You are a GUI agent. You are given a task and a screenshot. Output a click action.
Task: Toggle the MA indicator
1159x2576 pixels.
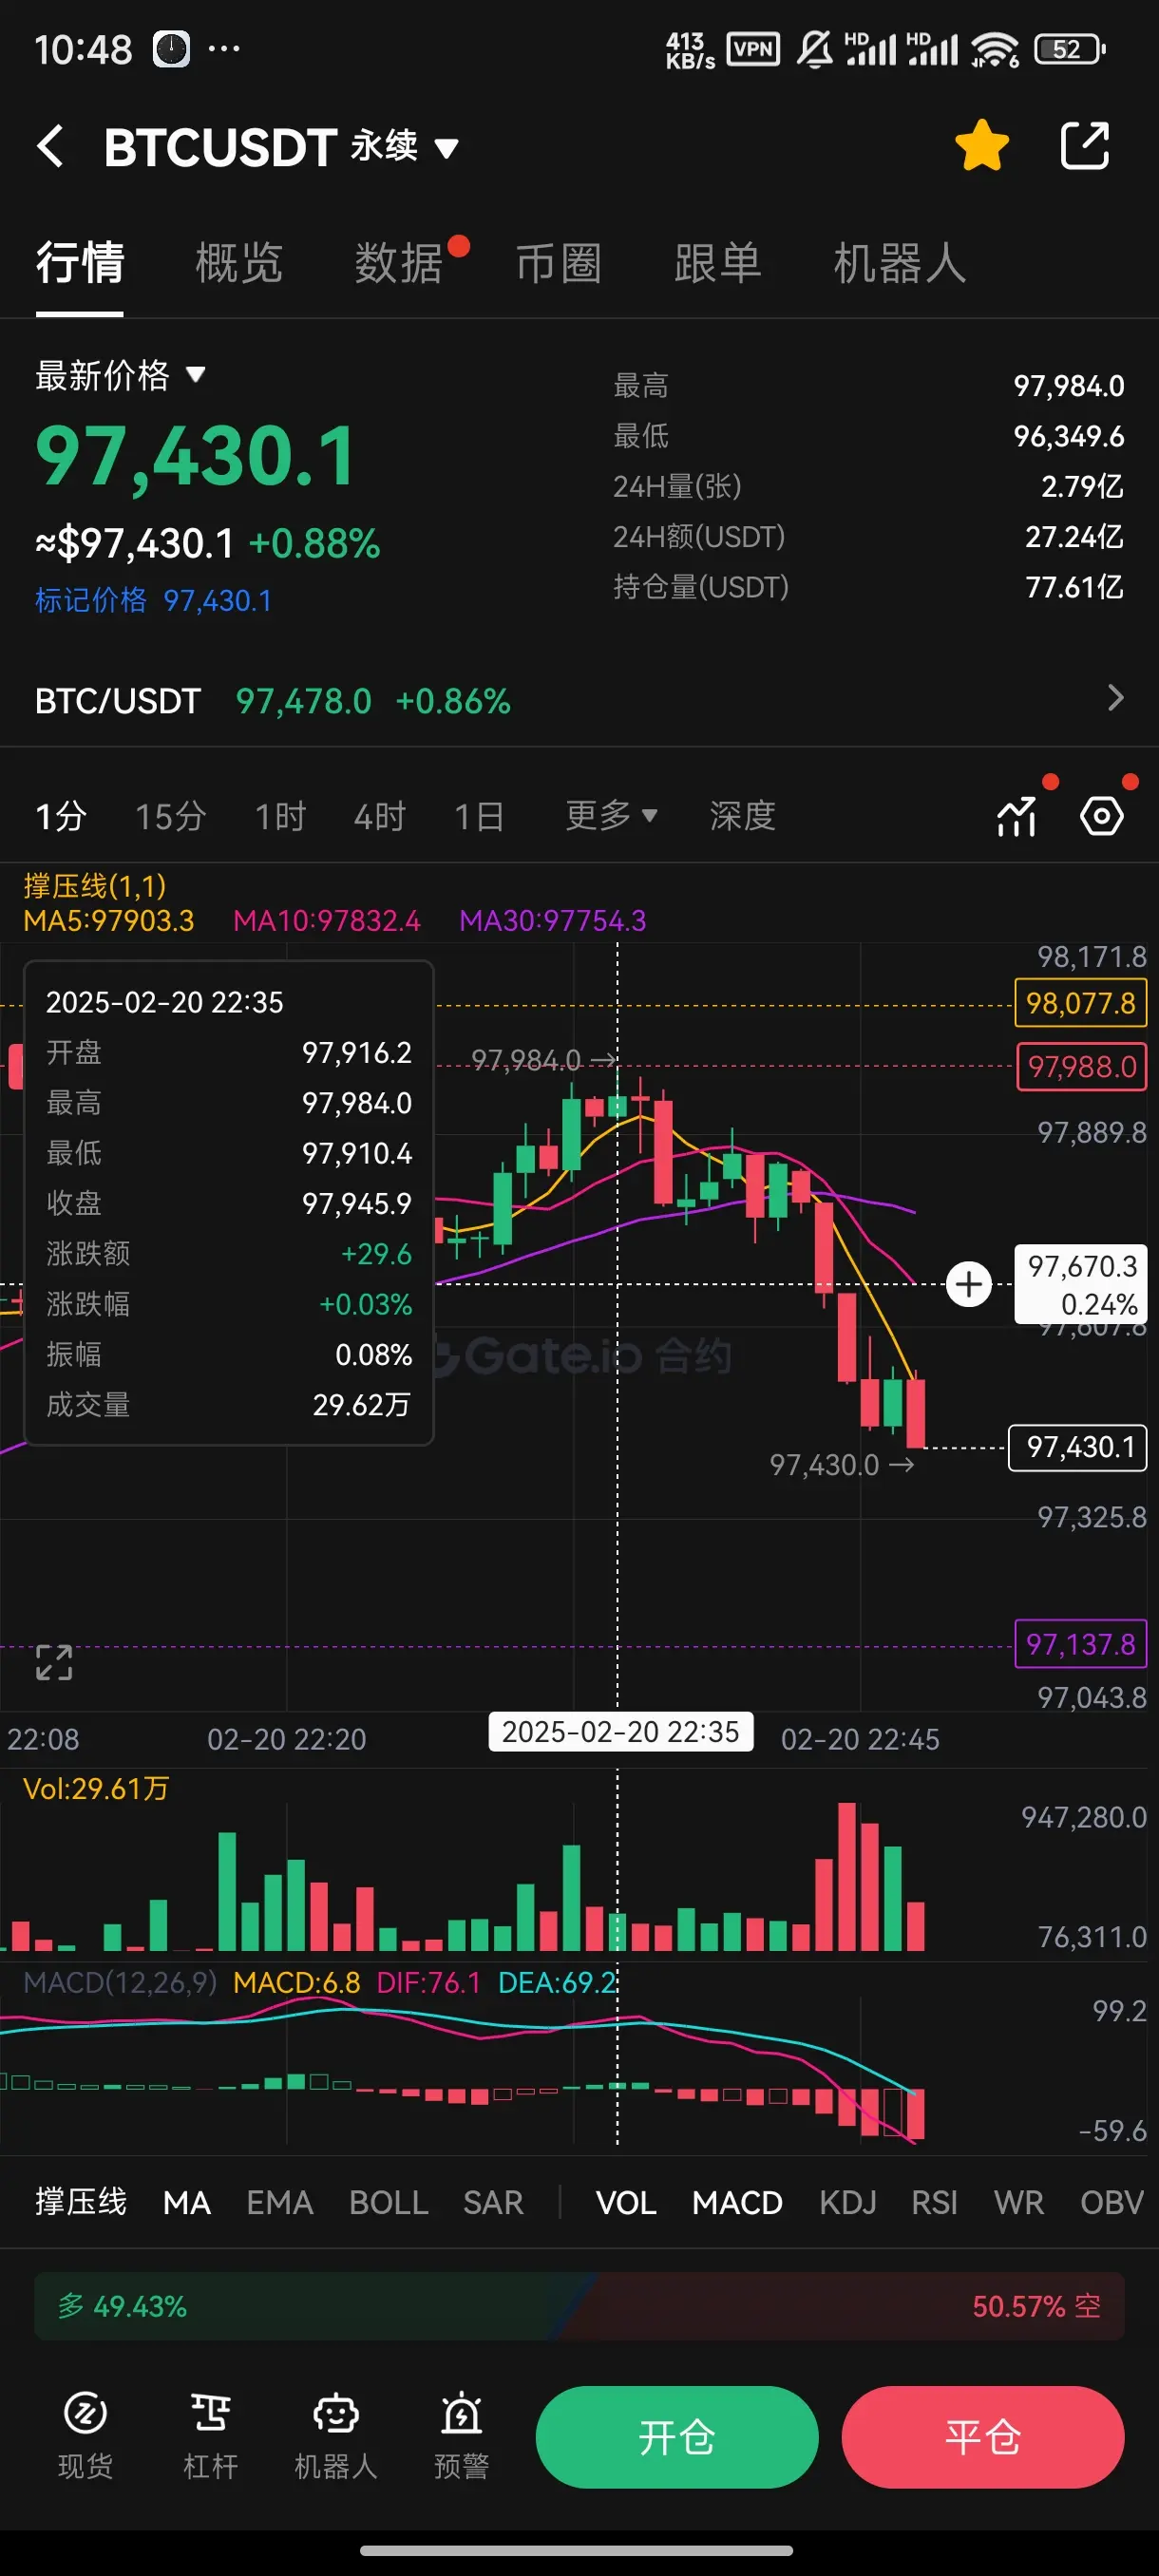point(187,2202)
